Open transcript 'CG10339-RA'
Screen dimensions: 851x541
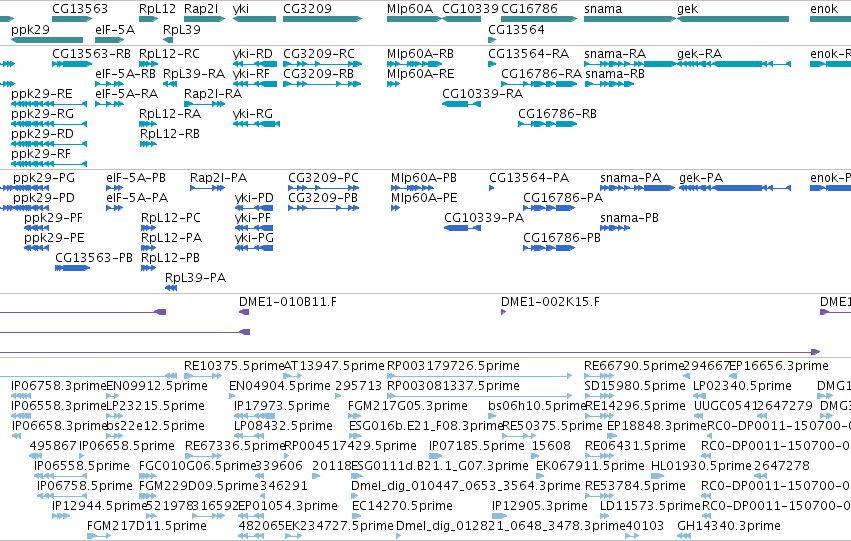(482, 94)
